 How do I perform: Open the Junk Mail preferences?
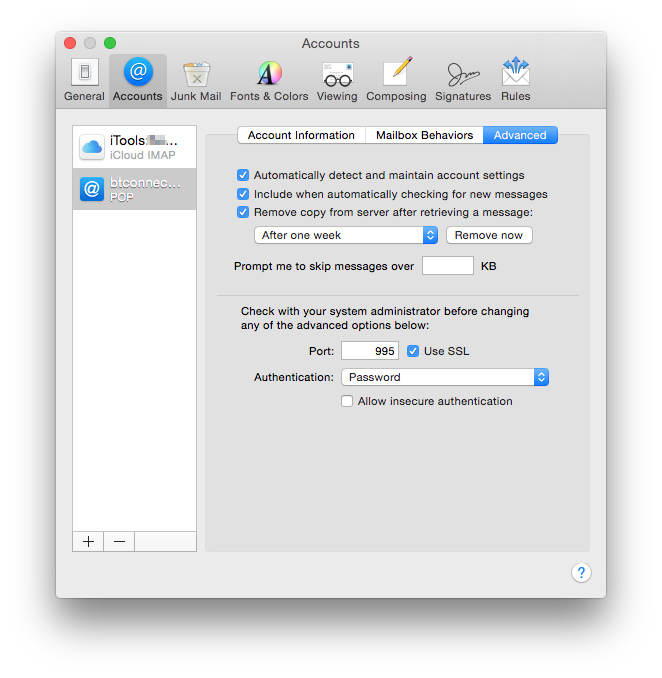click(196, 80)
